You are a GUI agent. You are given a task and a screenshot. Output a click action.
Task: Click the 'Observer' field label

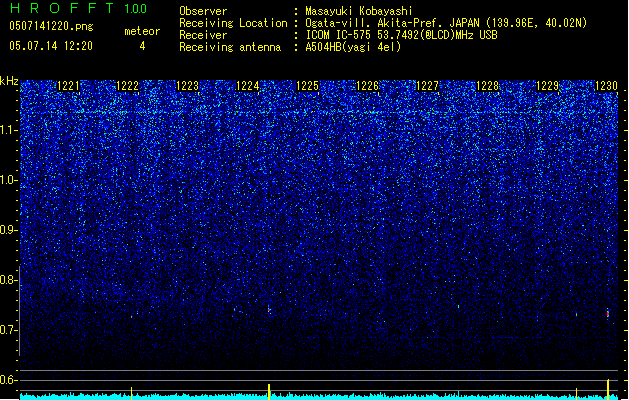203,11
